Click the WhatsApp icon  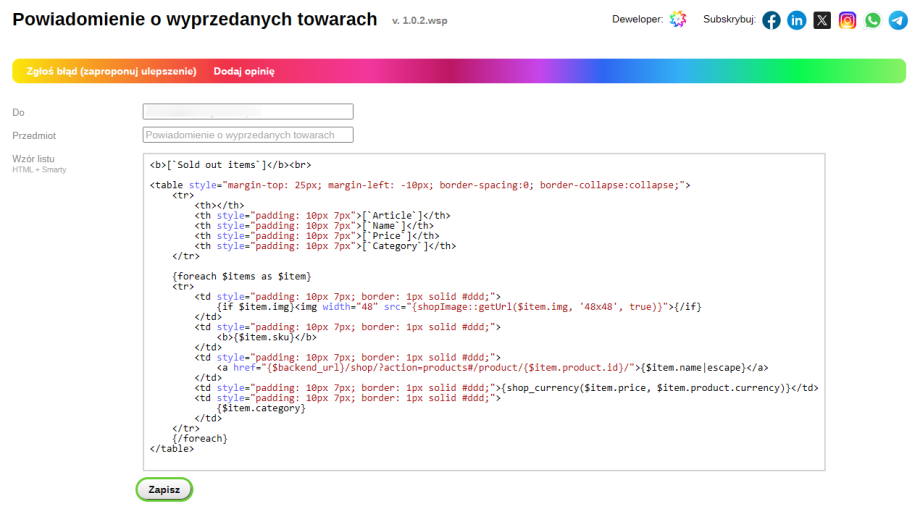point(873,20)
